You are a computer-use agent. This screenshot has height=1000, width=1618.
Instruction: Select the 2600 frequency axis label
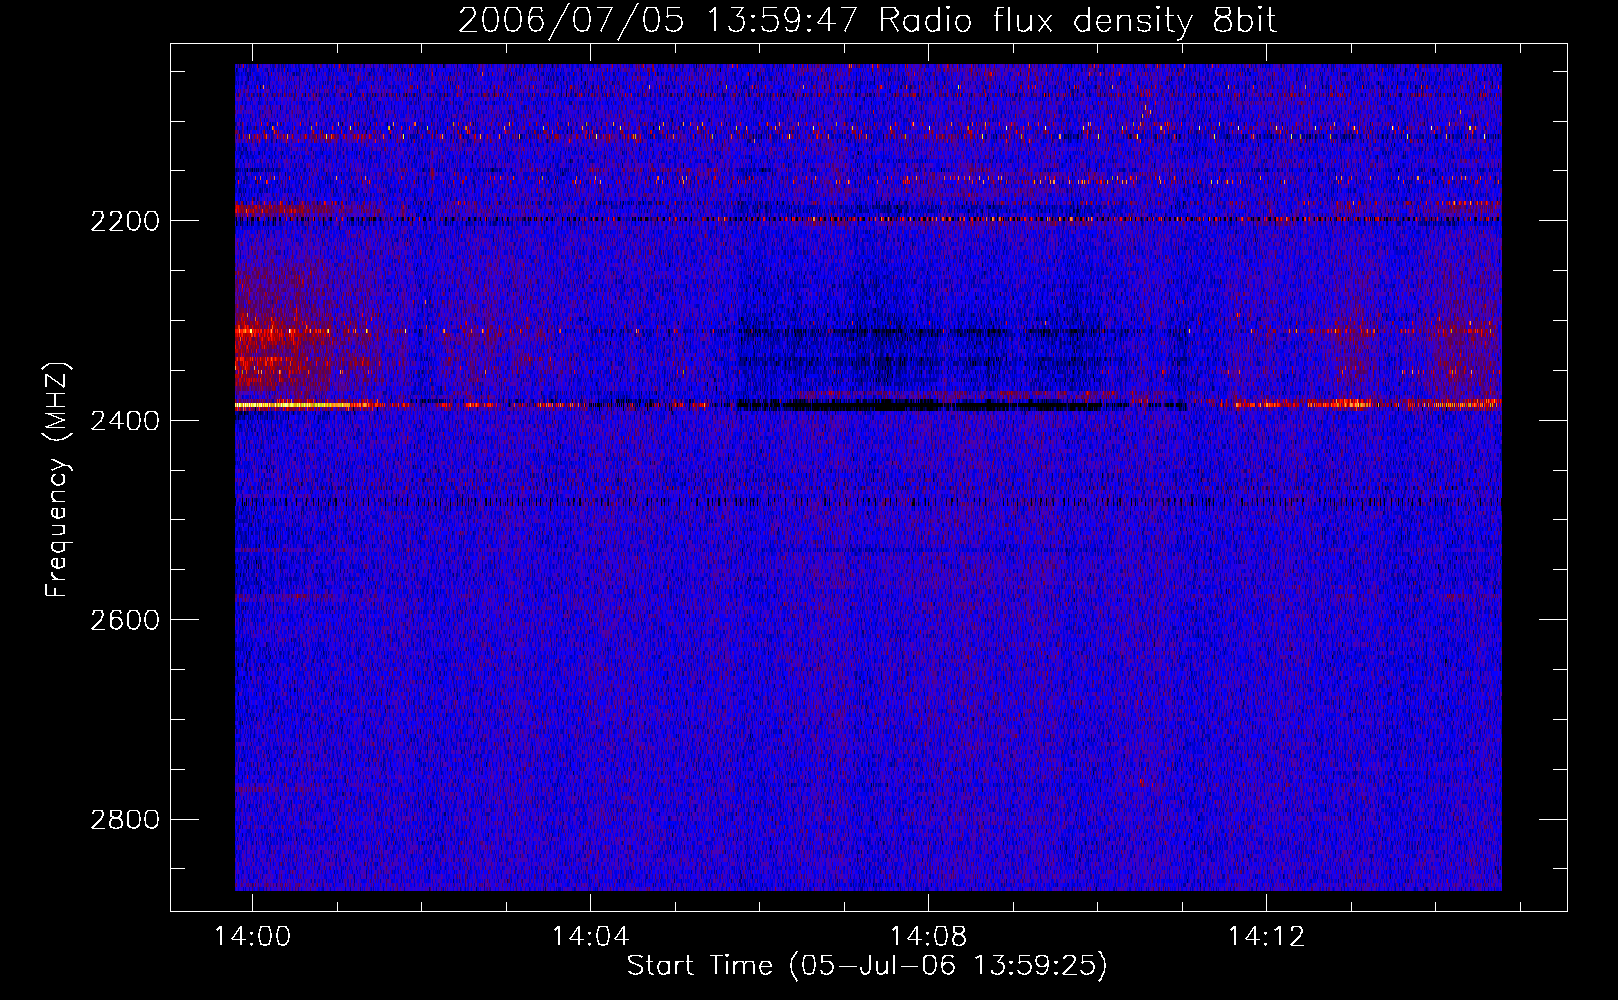coord(125,620)
